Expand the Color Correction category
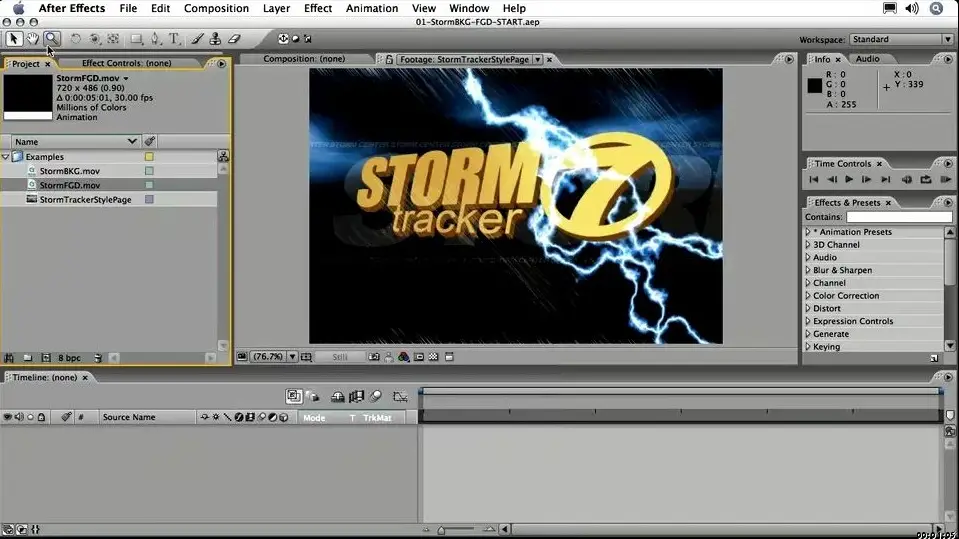The width and height of the screenshot is (959, 539). pos(808,296)
